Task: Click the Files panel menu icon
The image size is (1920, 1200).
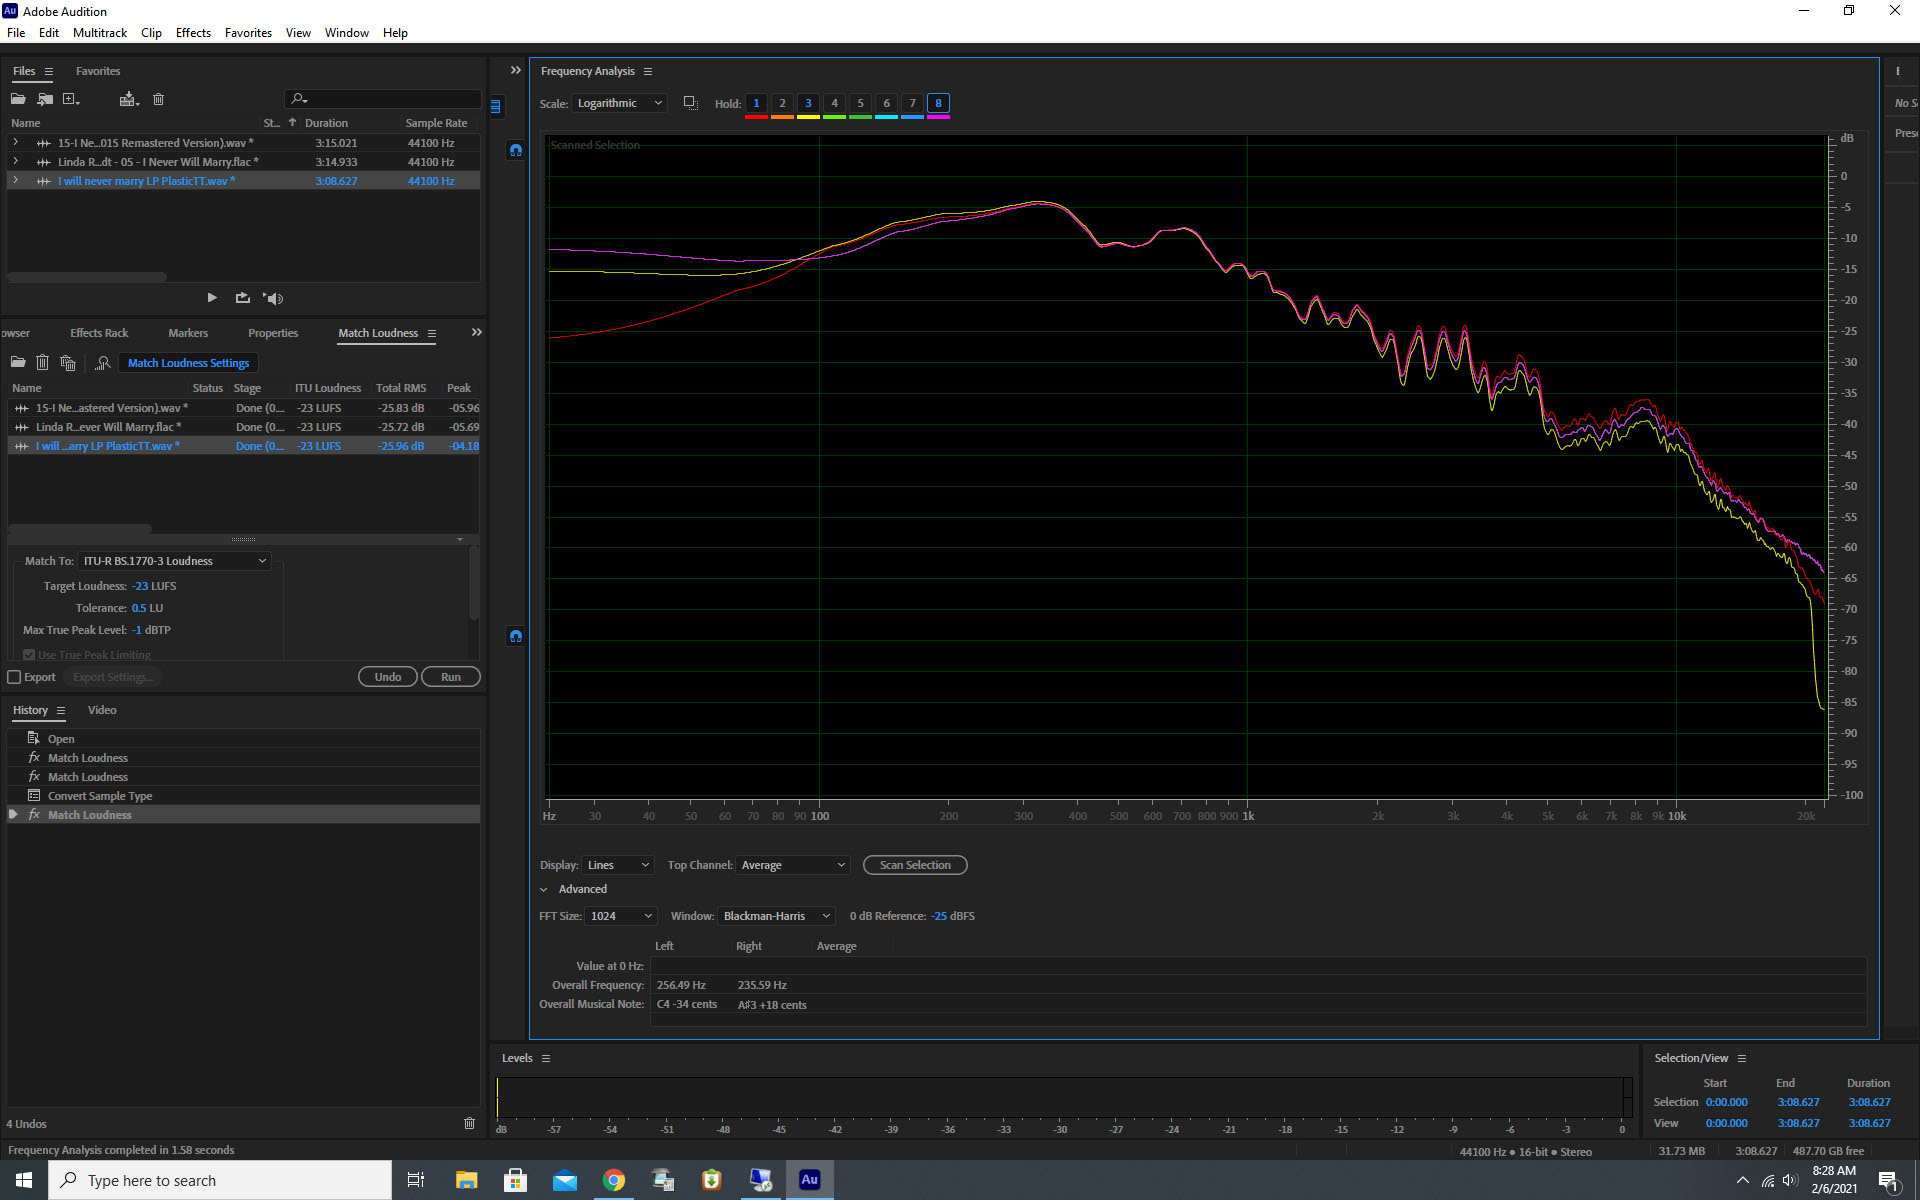Action: [x=49, y=71]
